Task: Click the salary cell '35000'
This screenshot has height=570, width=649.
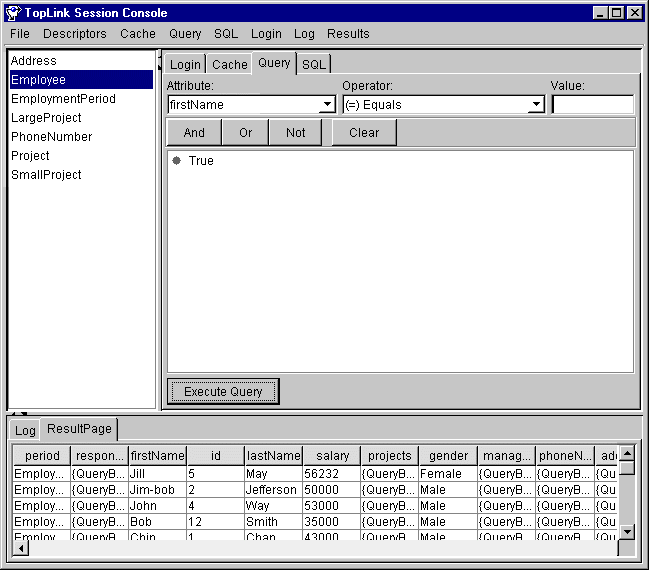Action: pyautogui.click(x=332, y=522)
